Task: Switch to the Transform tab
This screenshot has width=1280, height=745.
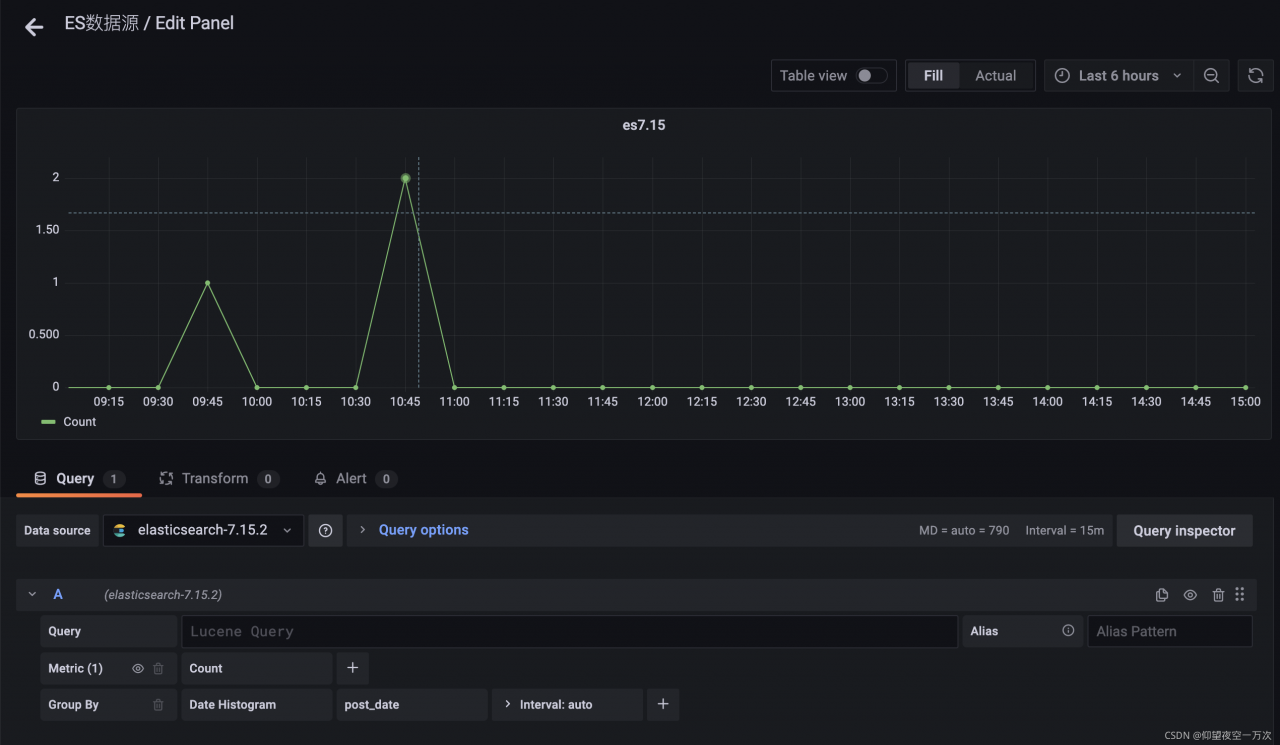Action: (x=218, y=479)
